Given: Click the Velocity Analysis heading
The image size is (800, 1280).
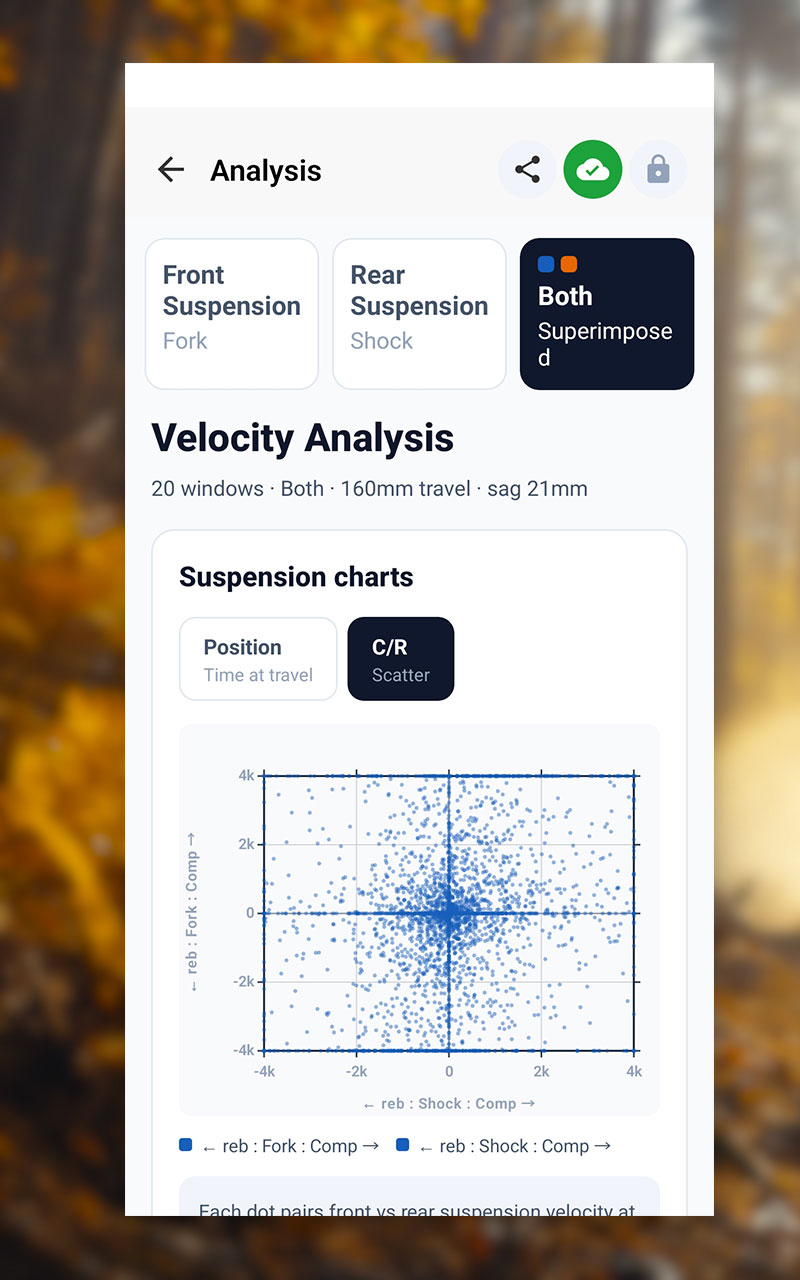Looking at the screenshot, I should 302,438.
